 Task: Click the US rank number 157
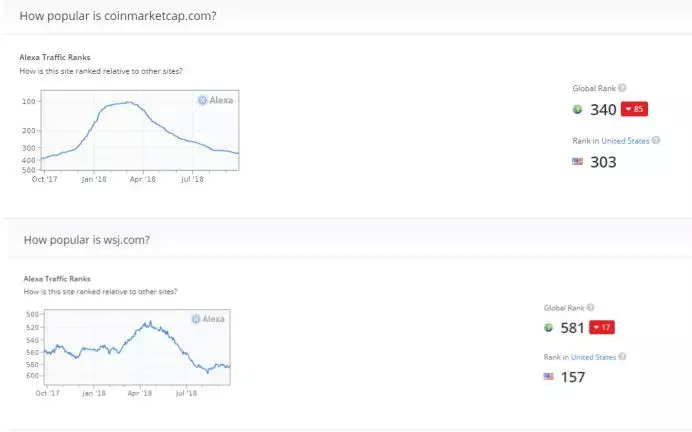tap(573, 377)
